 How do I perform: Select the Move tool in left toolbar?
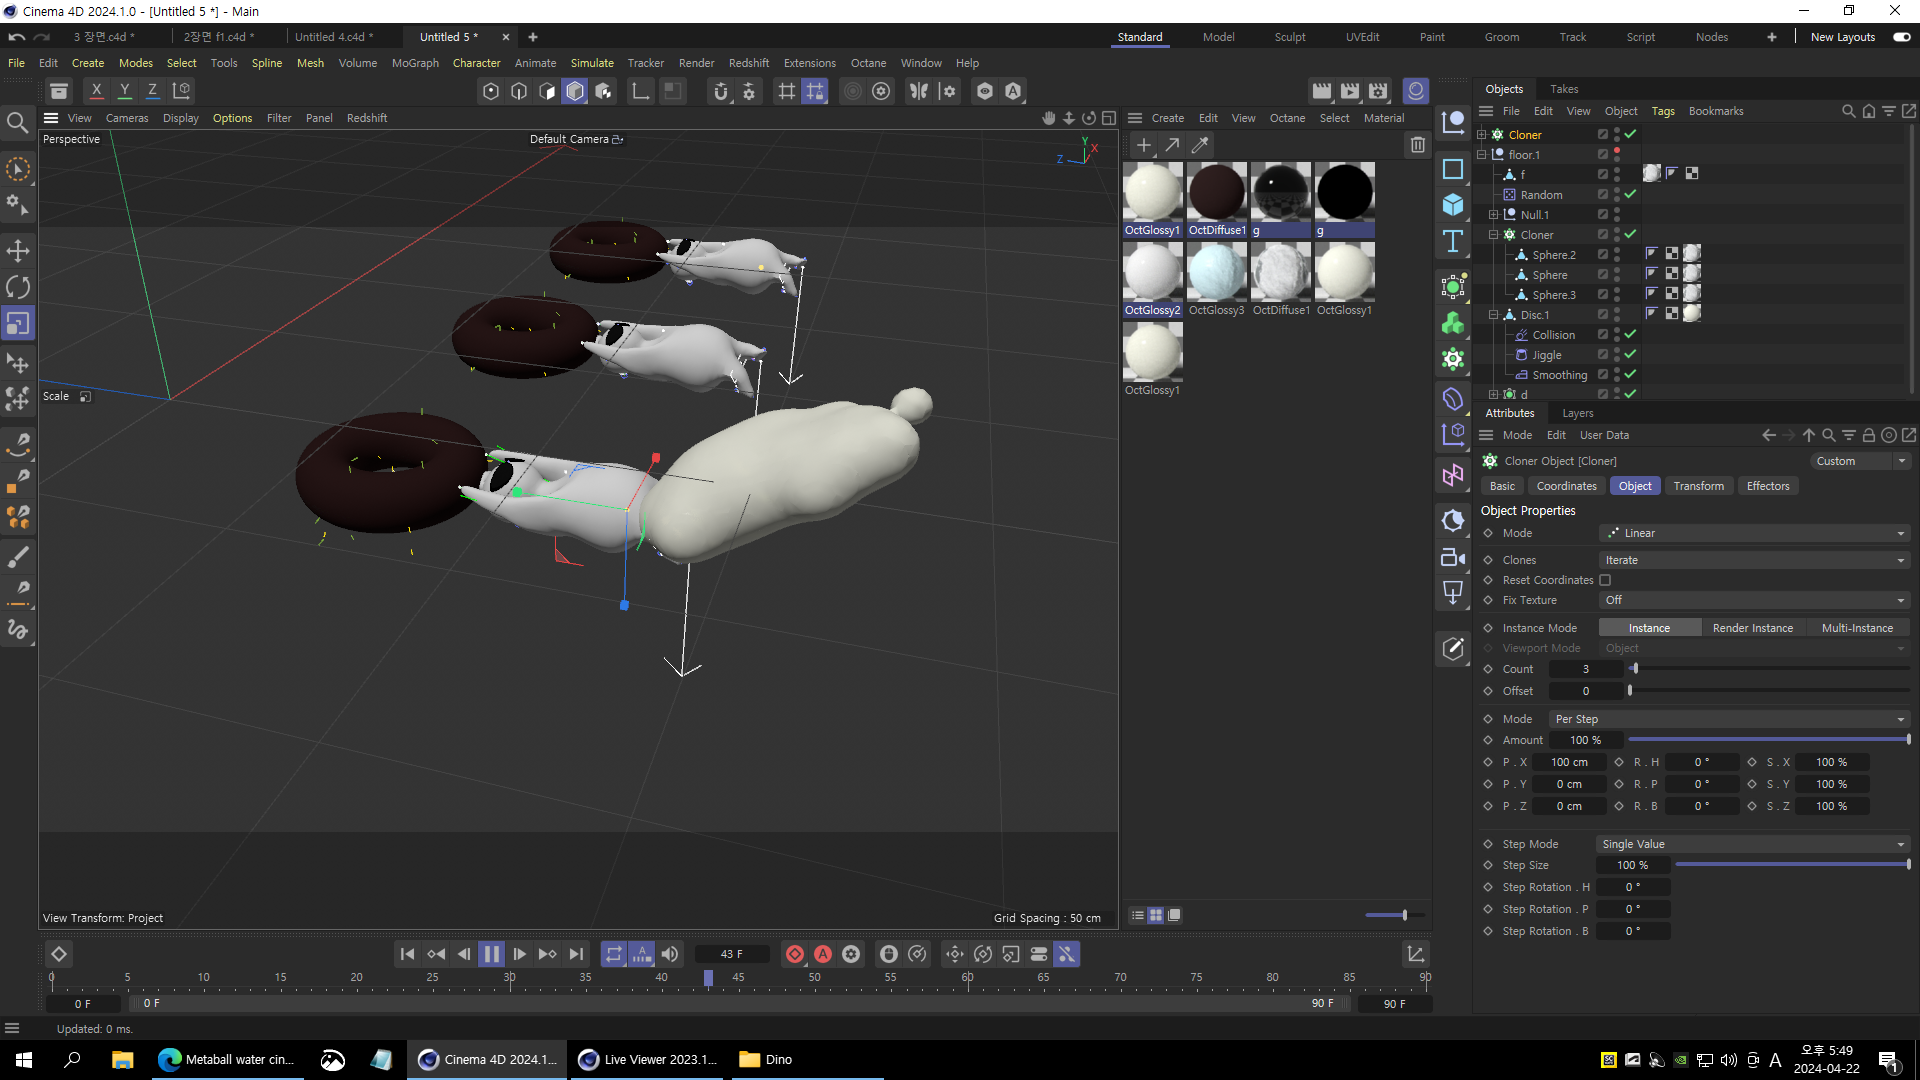(x=18, y=250)
